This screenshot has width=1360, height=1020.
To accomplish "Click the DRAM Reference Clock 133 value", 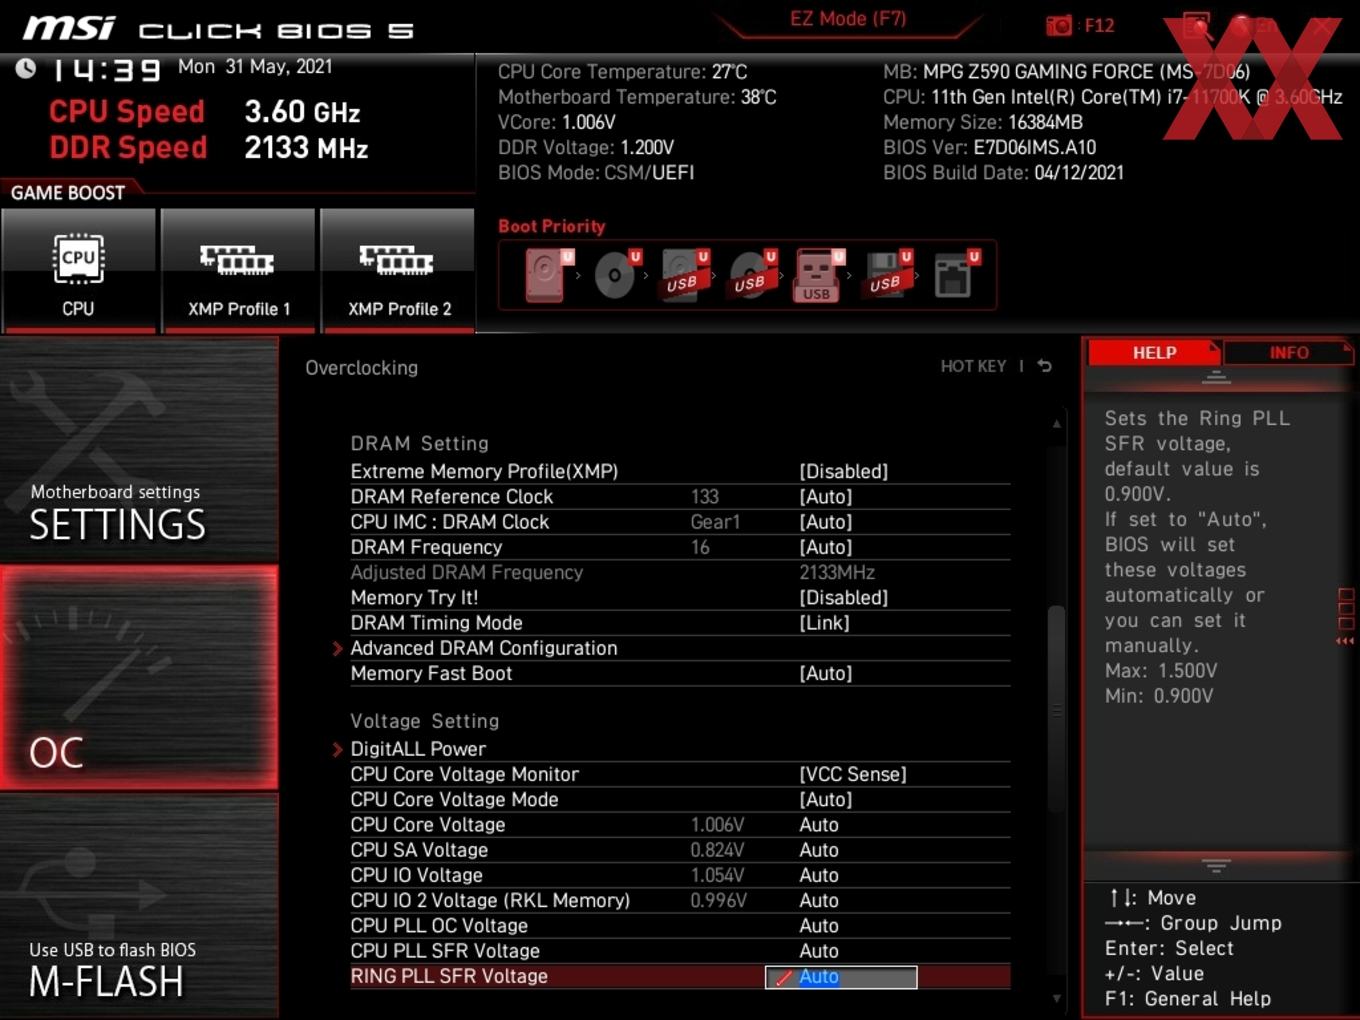I will [705, 496].
